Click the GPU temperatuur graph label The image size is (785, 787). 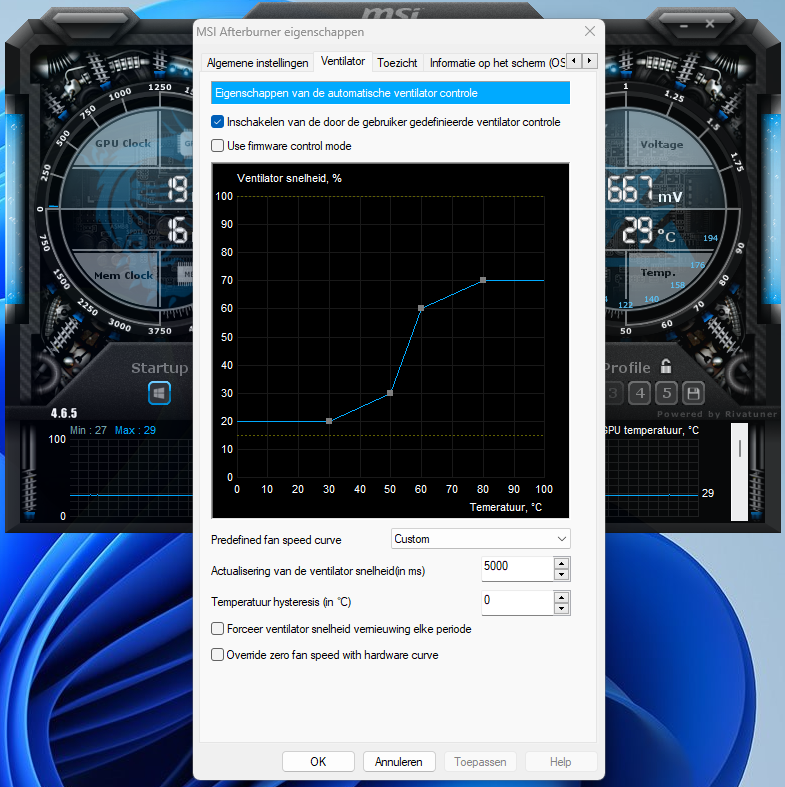click(x=651, y=430)
